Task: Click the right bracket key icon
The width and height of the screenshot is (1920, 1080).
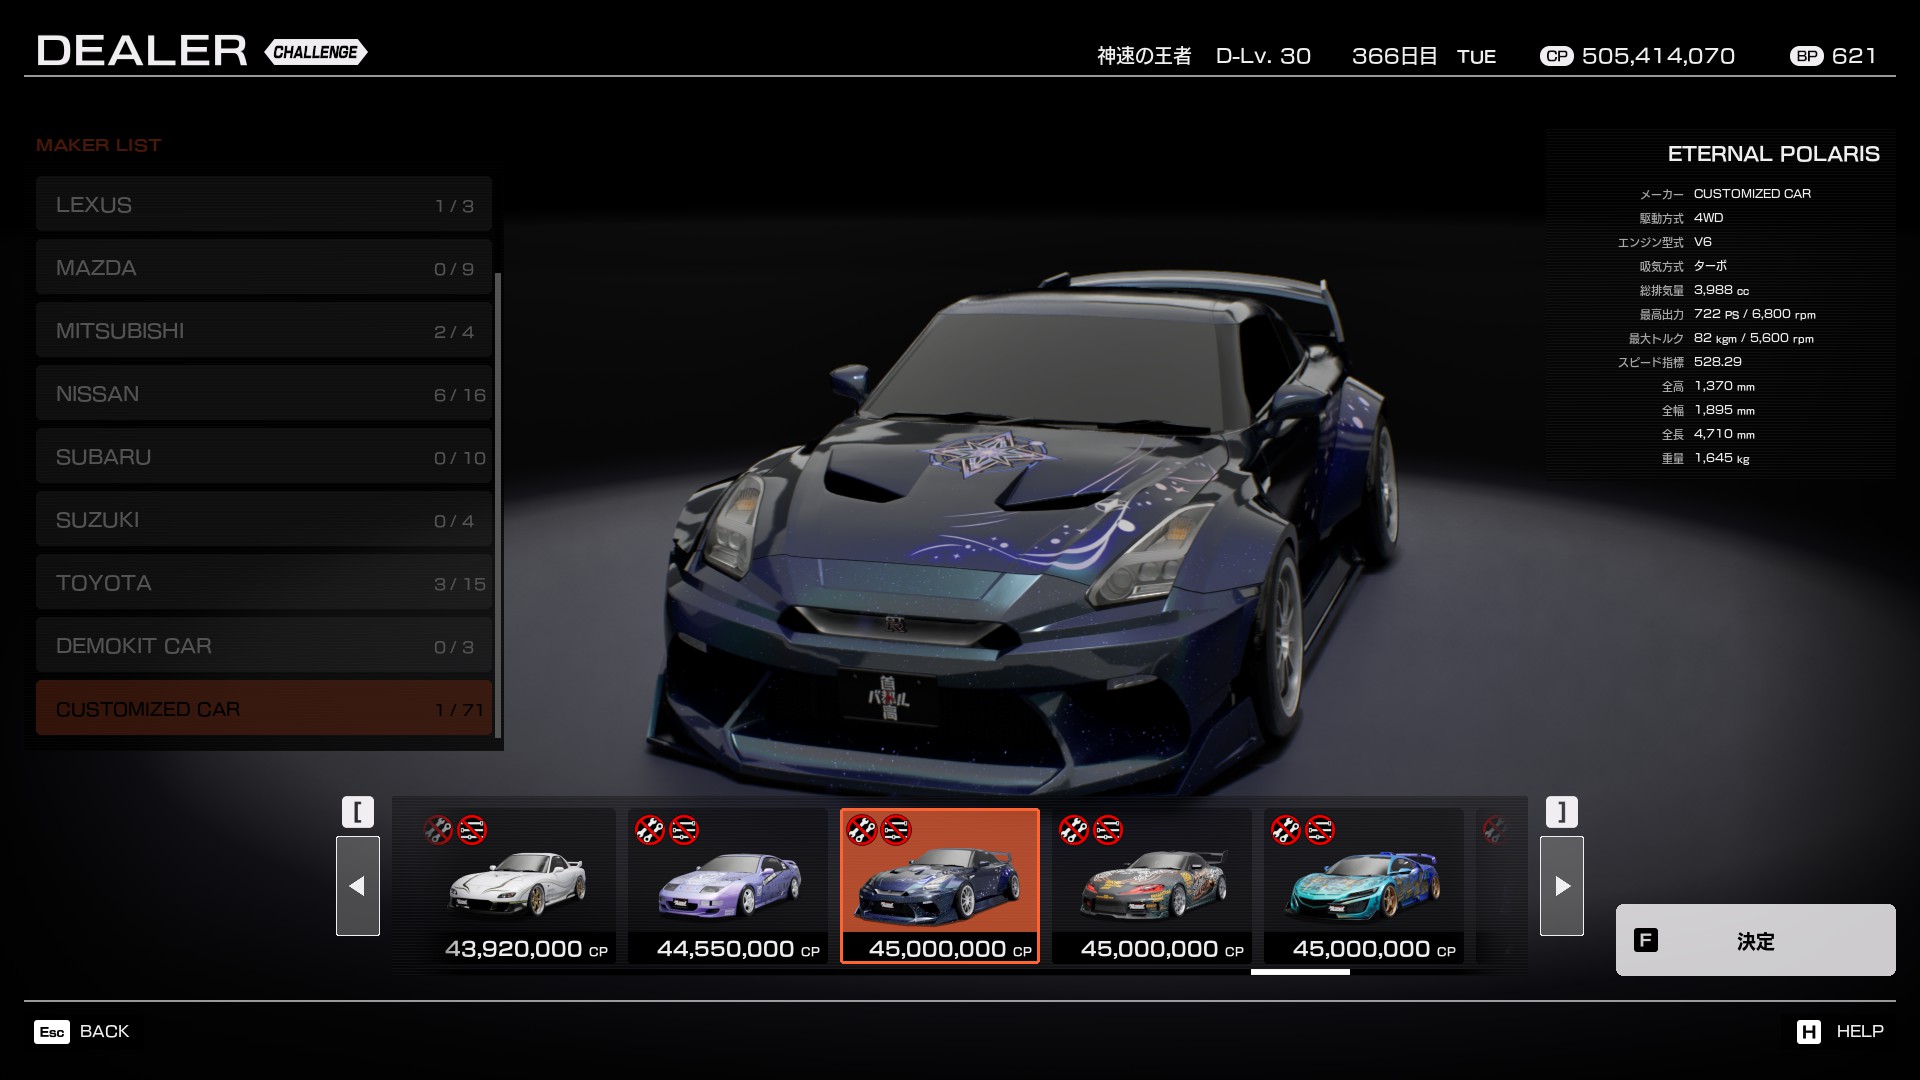Action: pos(1562,812)
